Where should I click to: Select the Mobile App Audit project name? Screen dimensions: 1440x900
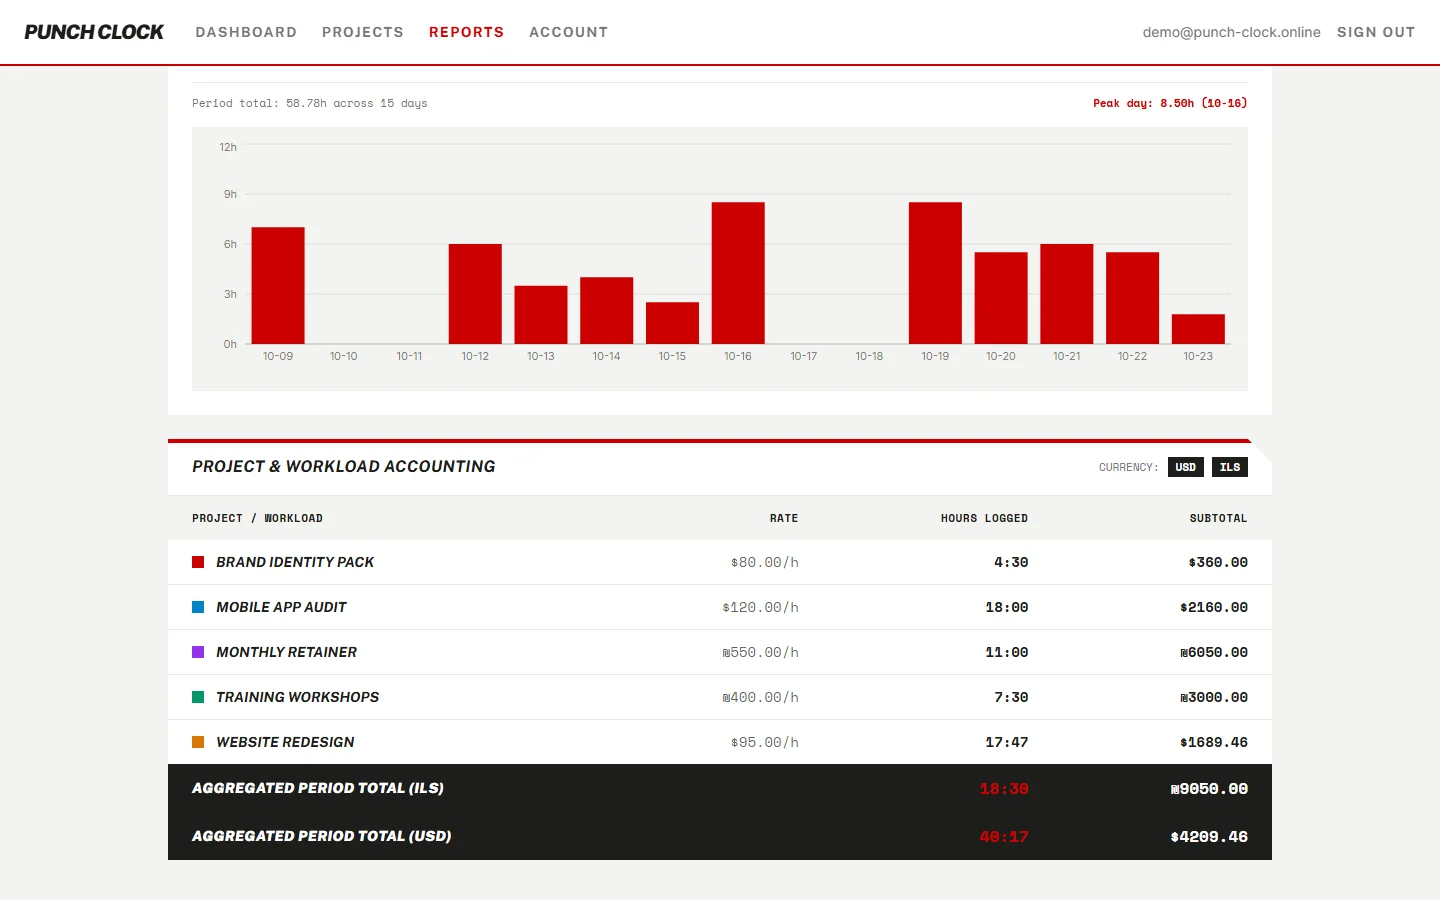click(281, 607)
